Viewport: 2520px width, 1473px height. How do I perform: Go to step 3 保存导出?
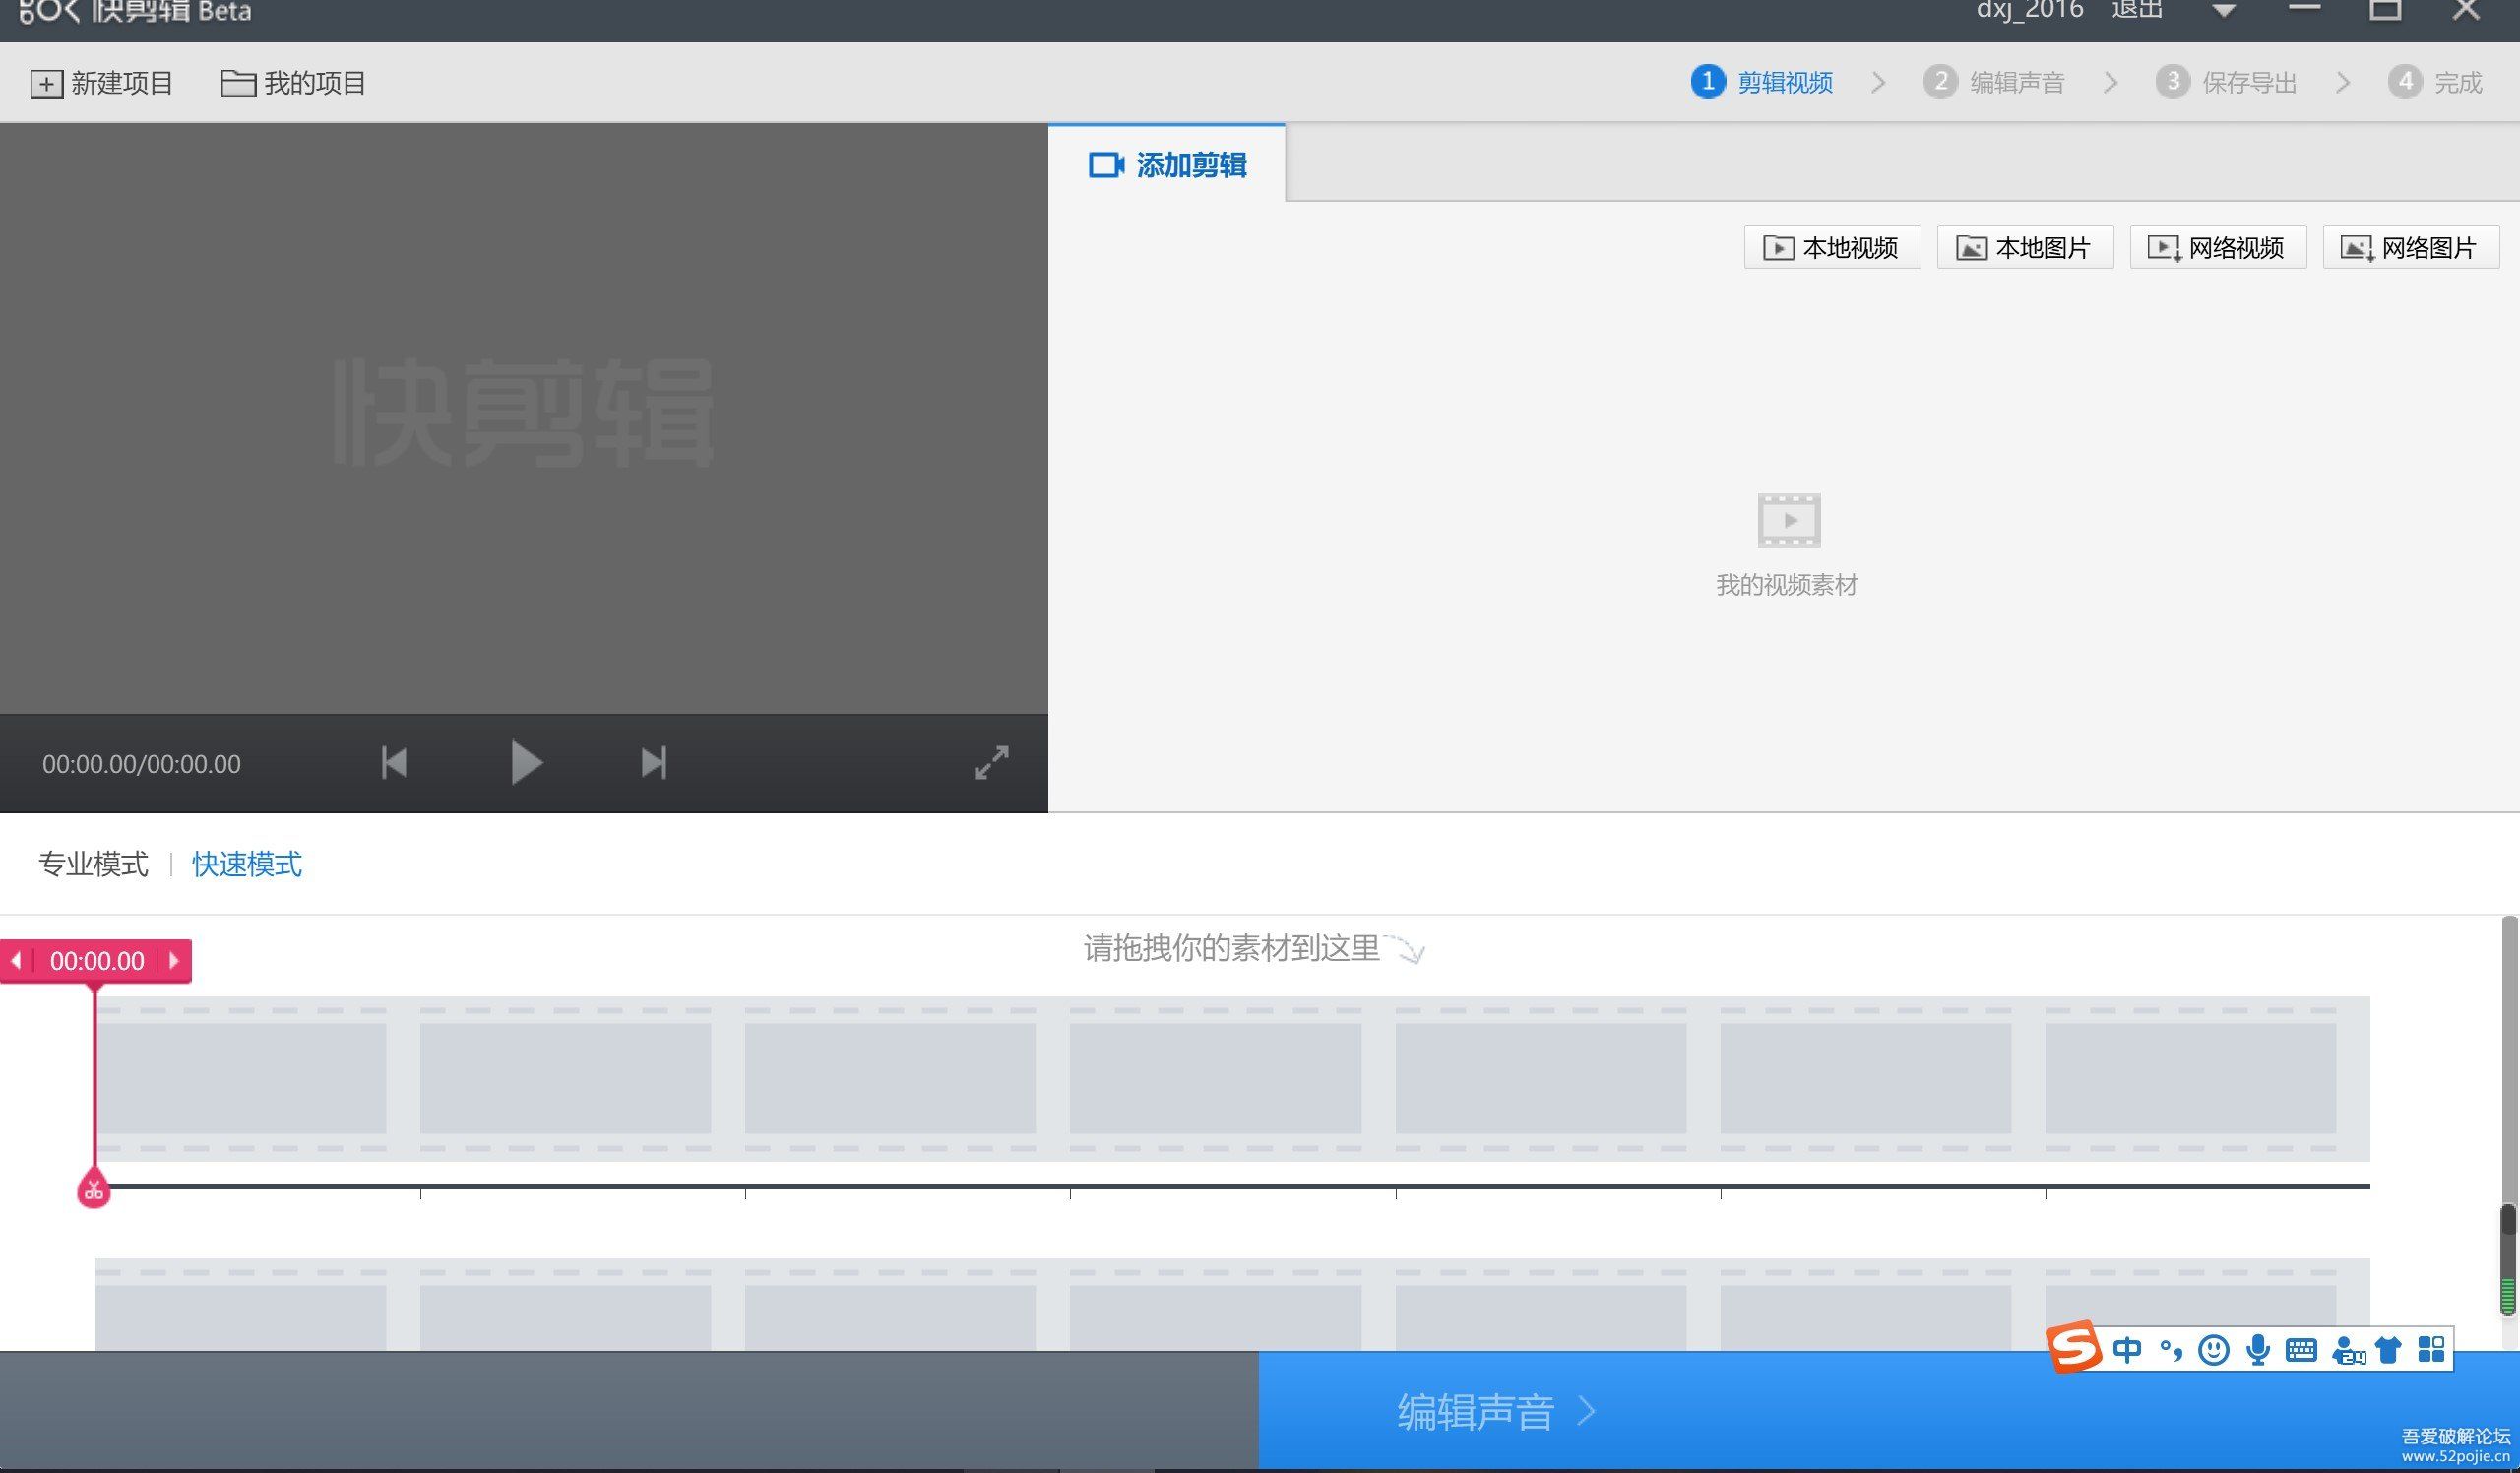pyautogui.click(x=2226, y=82)
